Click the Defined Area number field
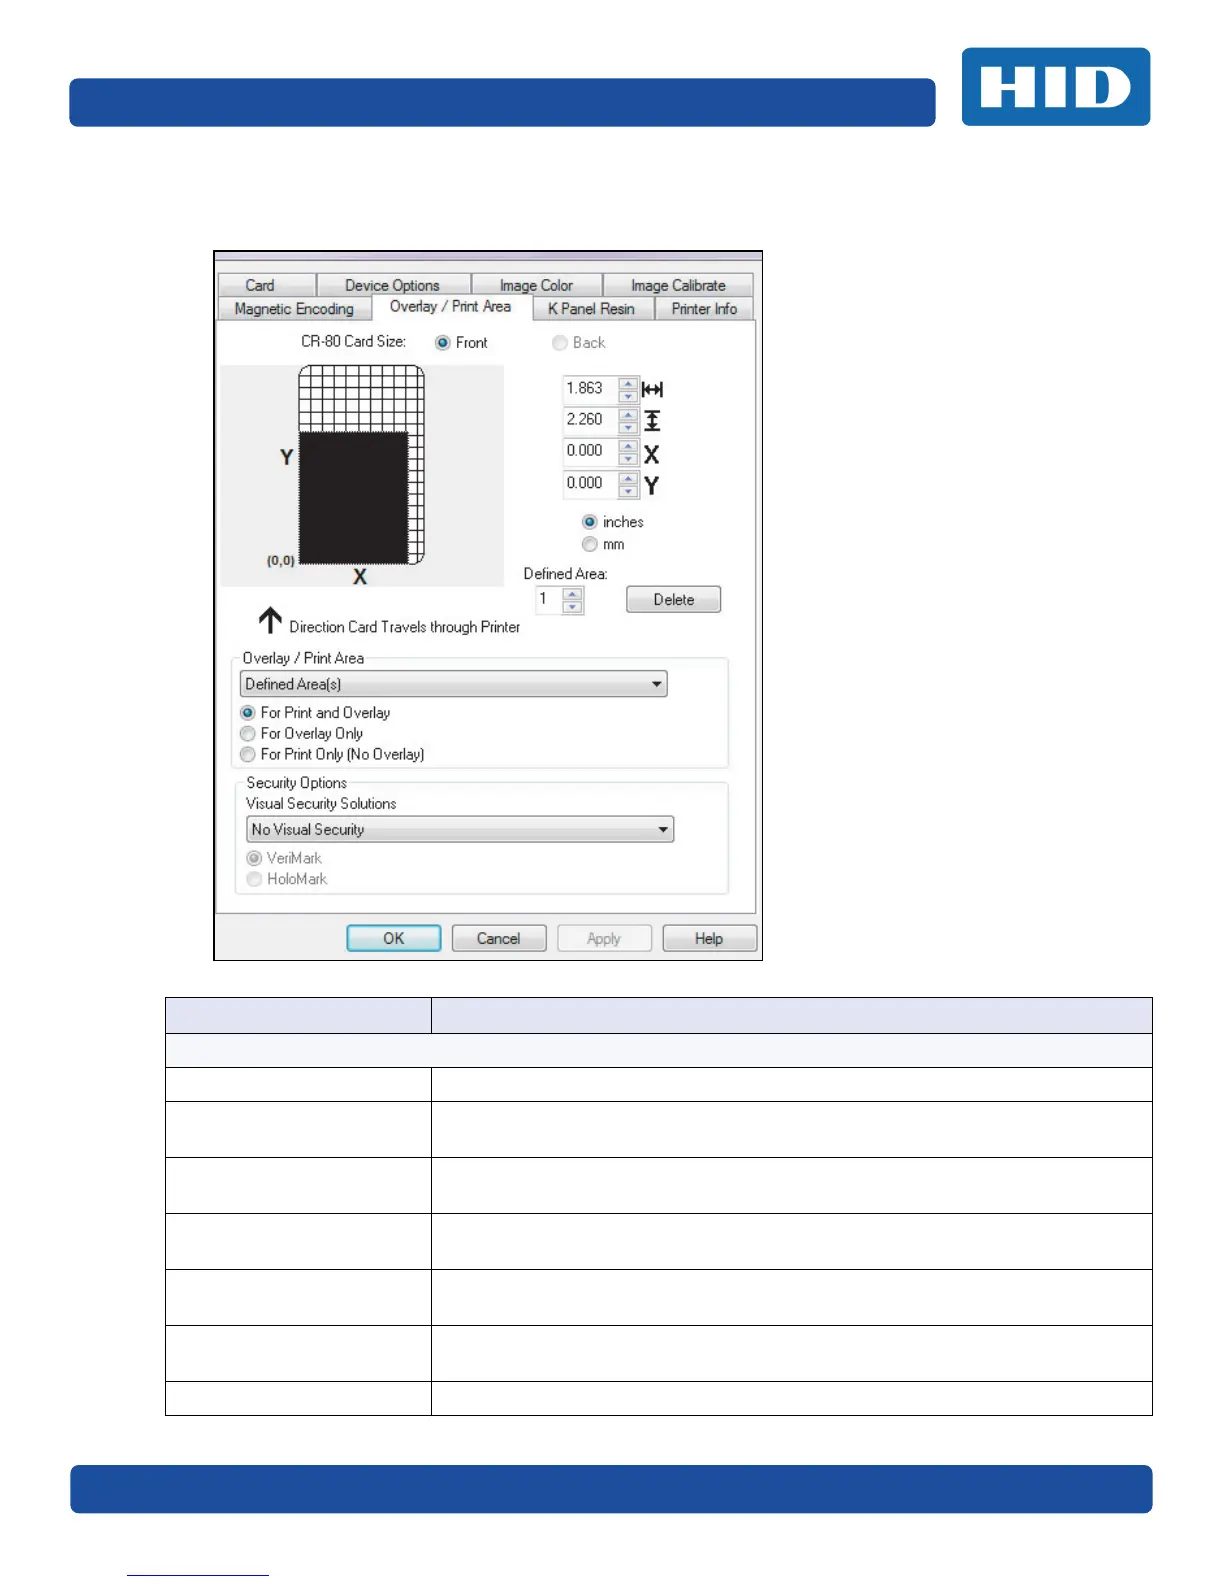The height and width of the screenshot is (1584, 1224). click(x=548, y=600)
